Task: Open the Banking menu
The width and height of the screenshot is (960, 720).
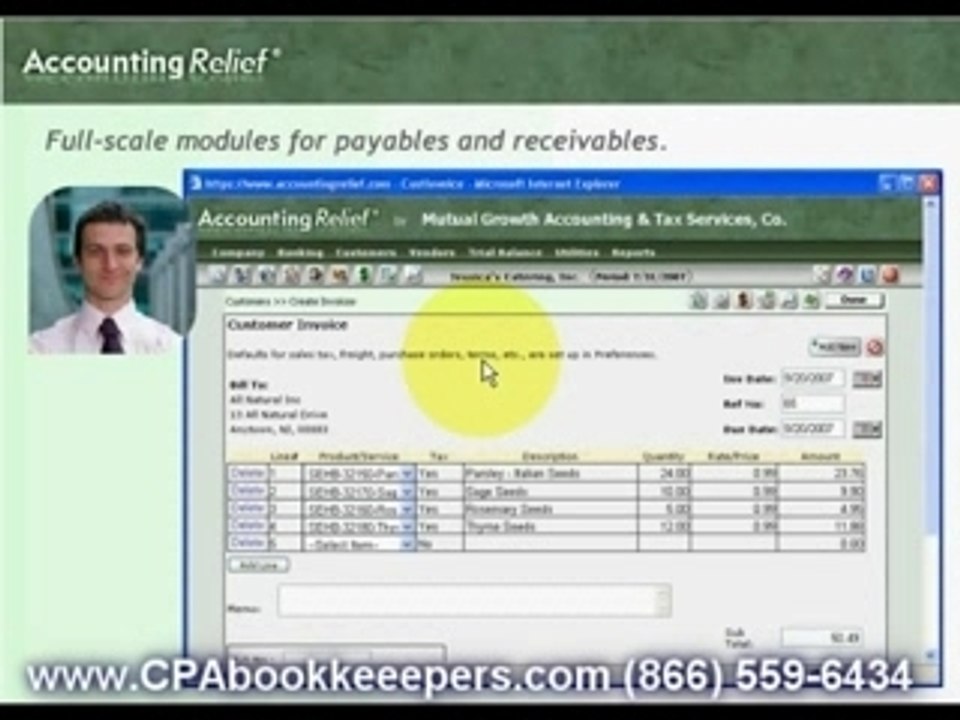Action: pyautogui.click(x=299, y=253)
